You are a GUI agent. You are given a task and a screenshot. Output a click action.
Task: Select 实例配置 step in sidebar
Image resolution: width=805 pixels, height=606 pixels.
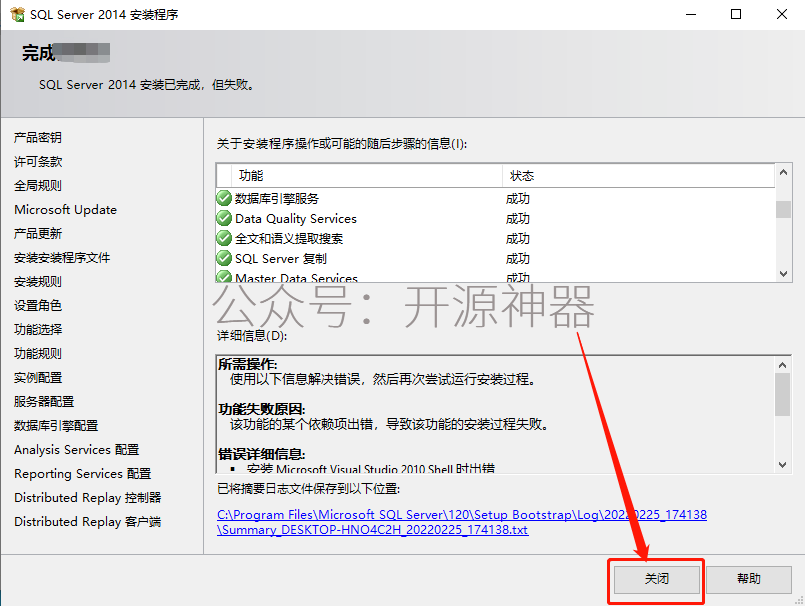[38, 377]
